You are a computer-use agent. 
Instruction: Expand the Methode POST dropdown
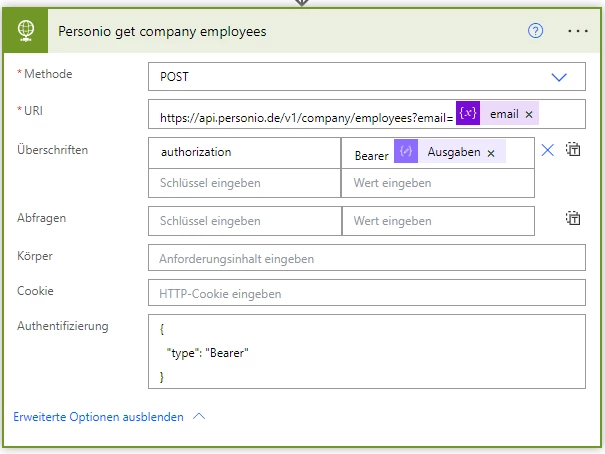click(559, 77)
